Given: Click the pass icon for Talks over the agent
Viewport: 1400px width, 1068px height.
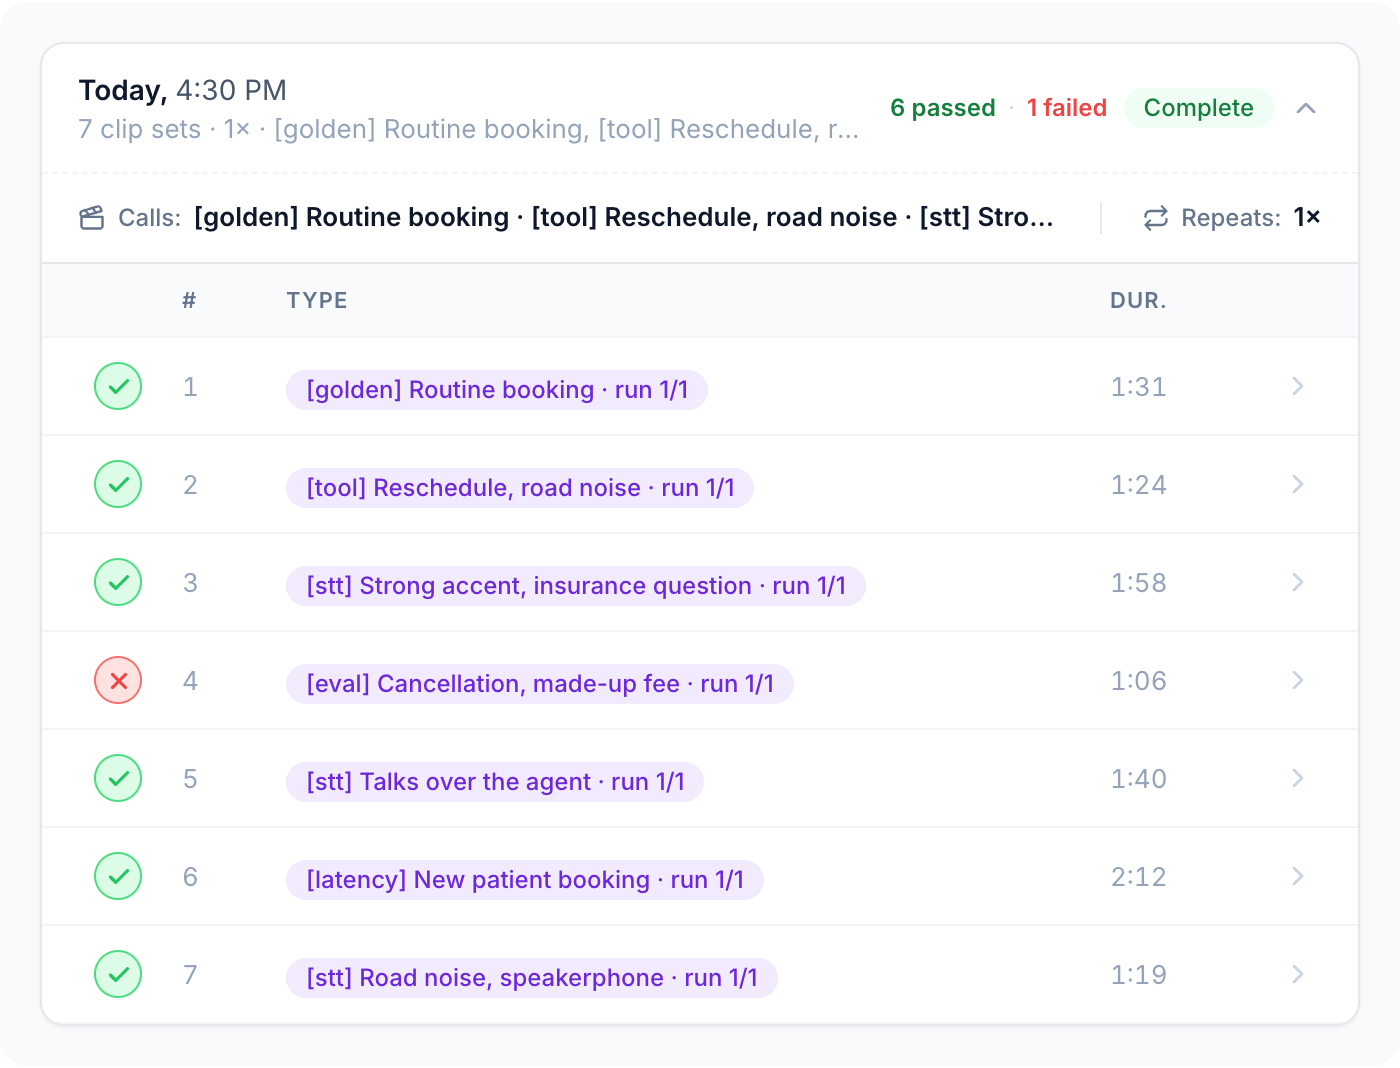Looking at the screenshot, I should pyautogui.click(x=118, y=778).
